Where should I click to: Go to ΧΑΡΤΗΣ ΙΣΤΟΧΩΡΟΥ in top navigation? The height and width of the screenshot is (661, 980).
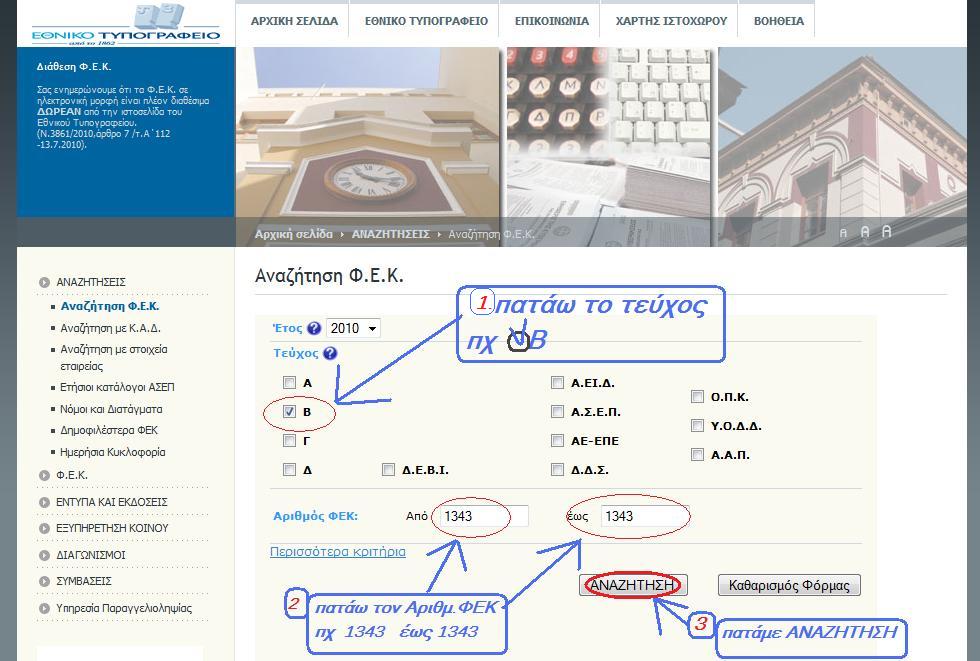tap(671, 20)
